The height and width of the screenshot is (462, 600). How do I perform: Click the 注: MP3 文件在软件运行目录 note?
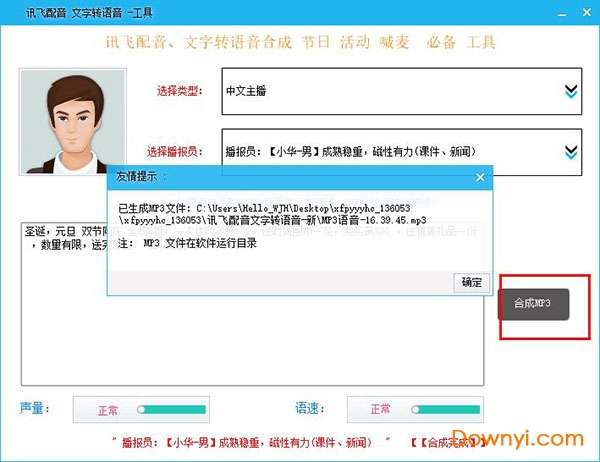coord(187,243)
